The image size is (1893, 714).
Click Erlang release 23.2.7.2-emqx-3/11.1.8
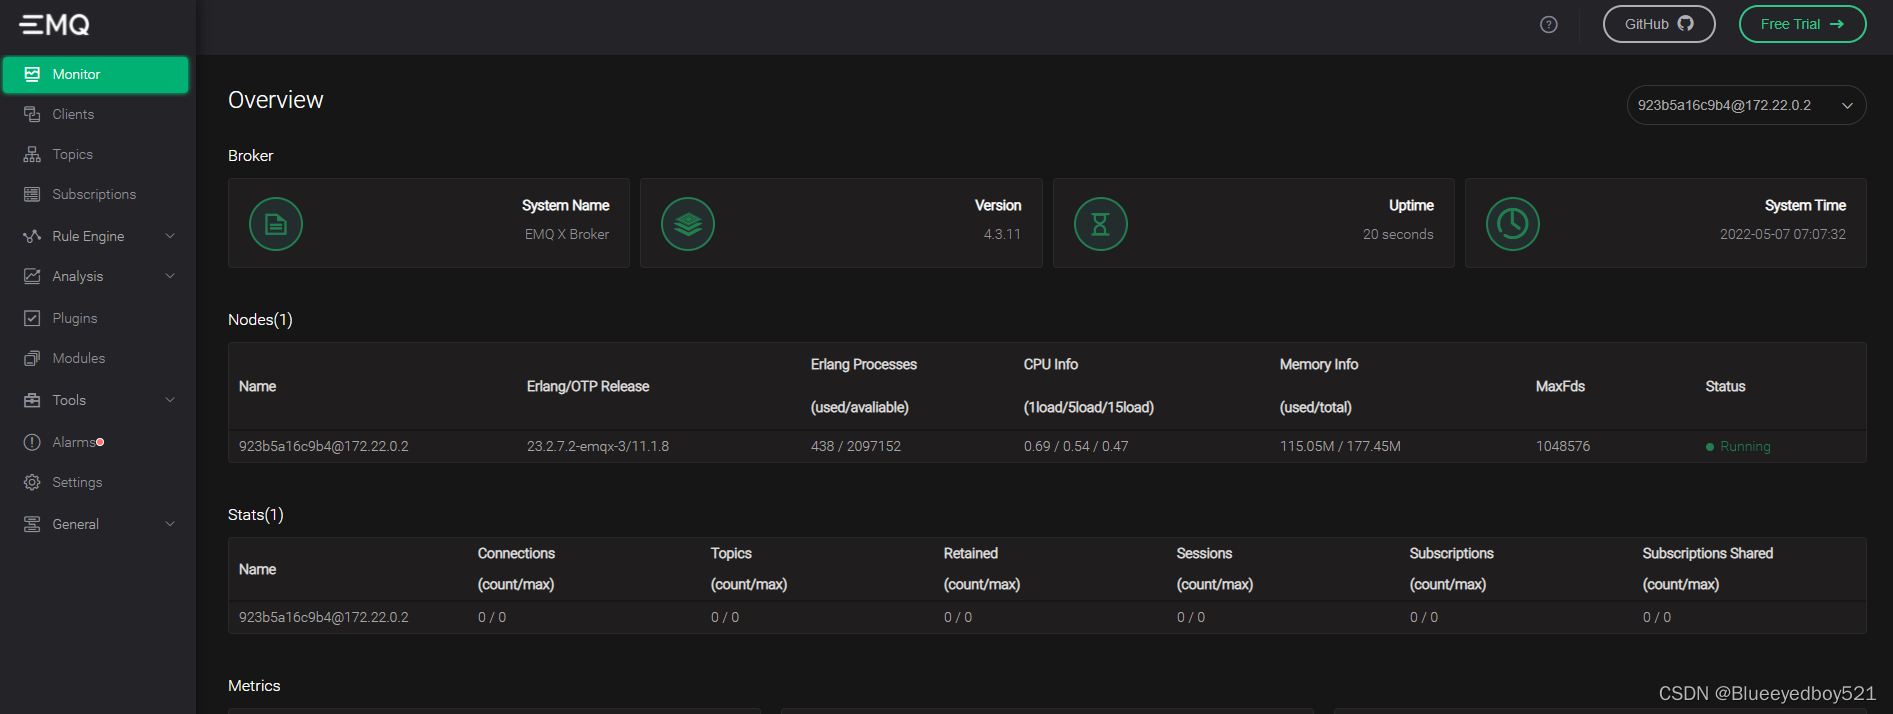(x=598, y=446)
